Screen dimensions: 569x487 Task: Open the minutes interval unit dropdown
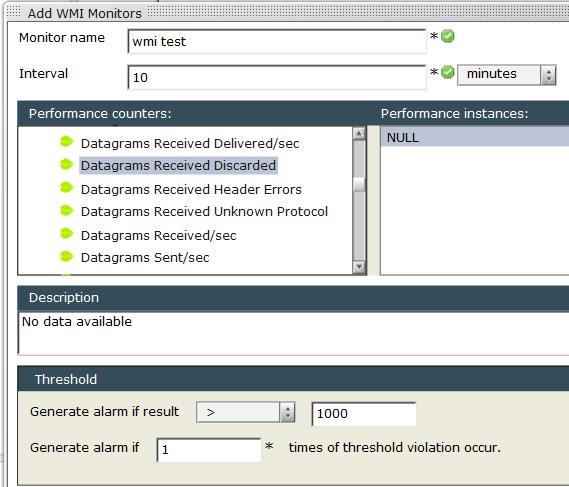click(506, 75)
